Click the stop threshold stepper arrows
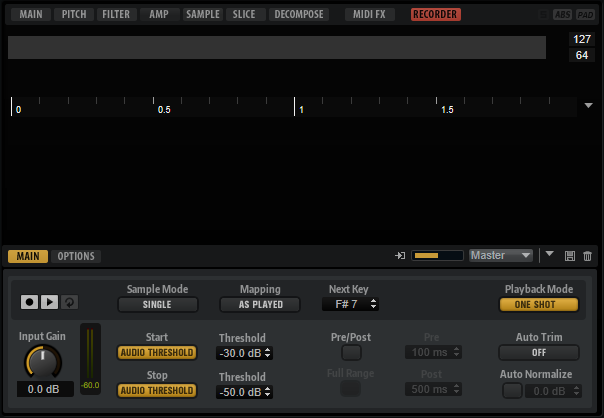The width and height of the screenshot is (604, 418). pyautogui.click(x=268, y=392)
